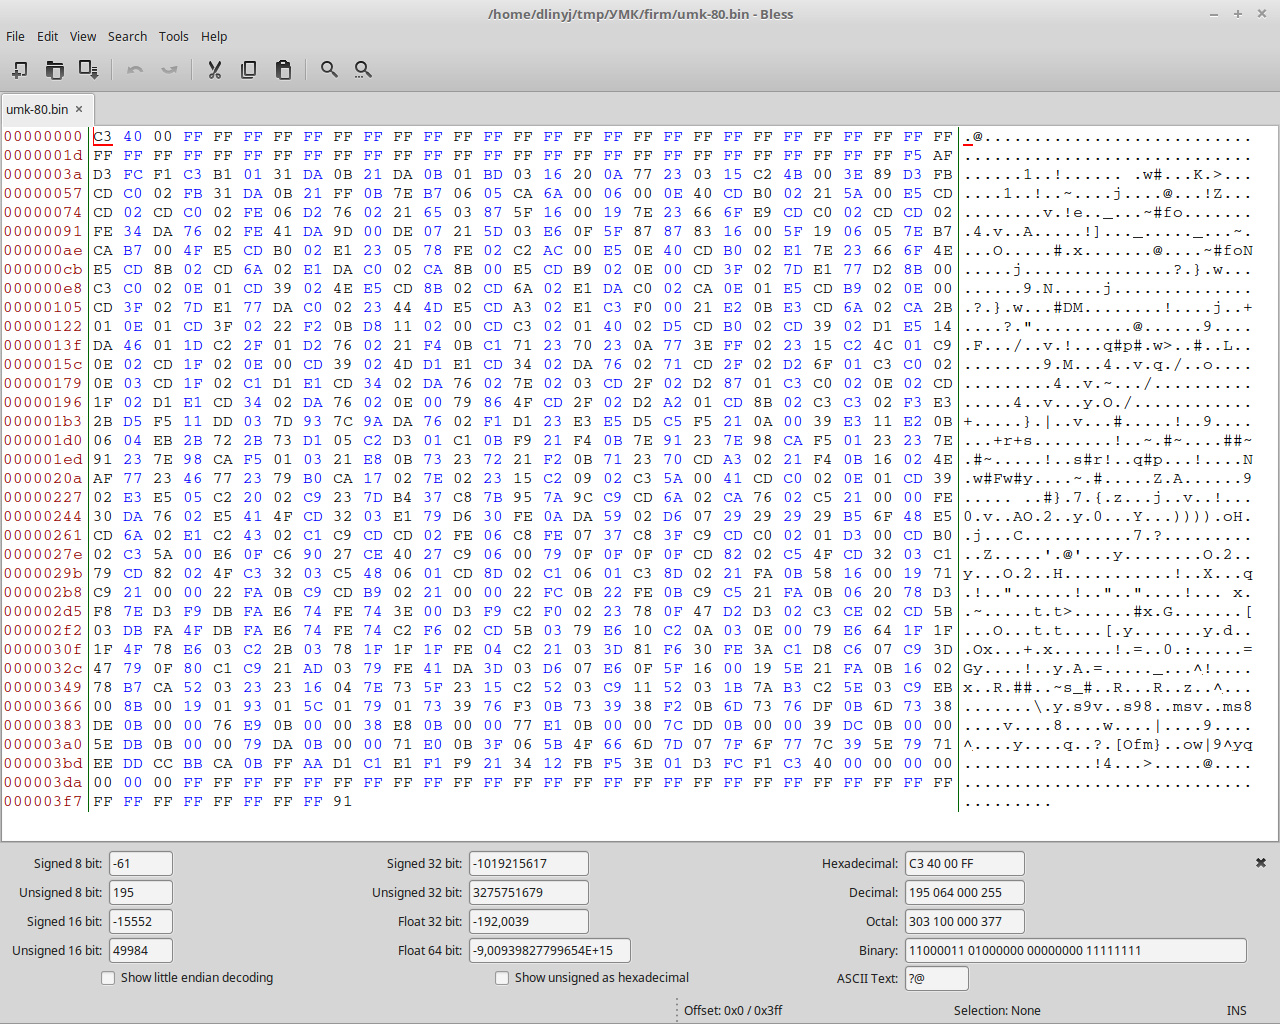Click the Signed 16 bit value field
Screen dimensions: 1280x1024
[140, 922]
